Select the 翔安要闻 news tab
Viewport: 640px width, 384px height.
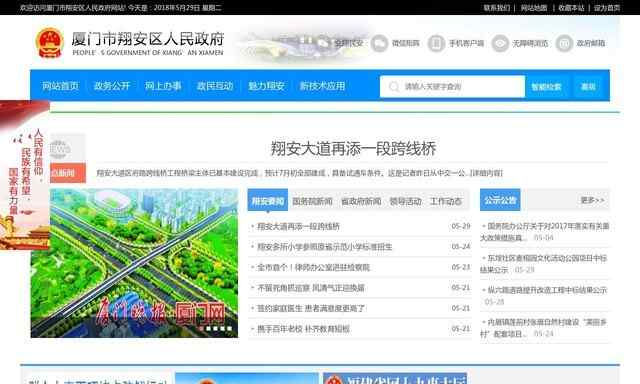(x=268, y=200)
